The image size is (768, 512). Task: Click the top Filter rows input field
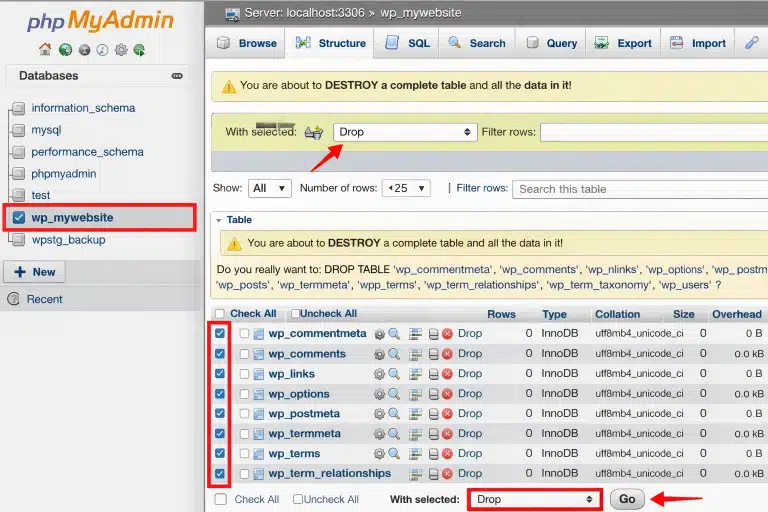click(654, 132)
